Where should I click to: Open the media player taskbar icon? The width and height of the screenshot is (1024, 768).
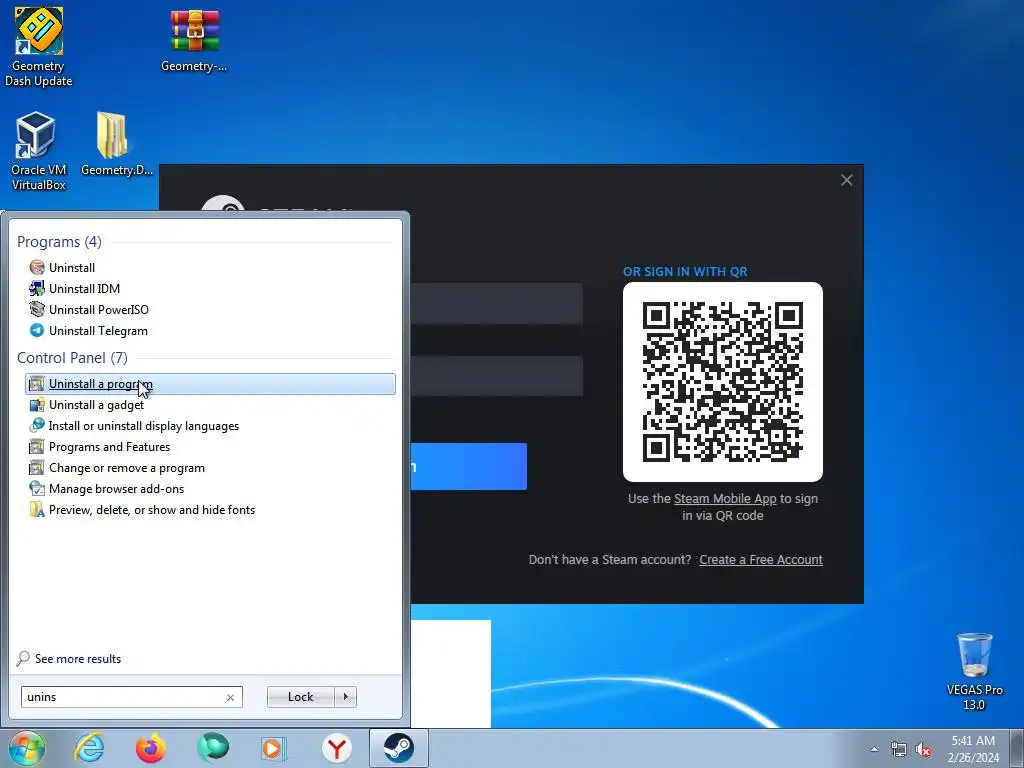point(274,748)
